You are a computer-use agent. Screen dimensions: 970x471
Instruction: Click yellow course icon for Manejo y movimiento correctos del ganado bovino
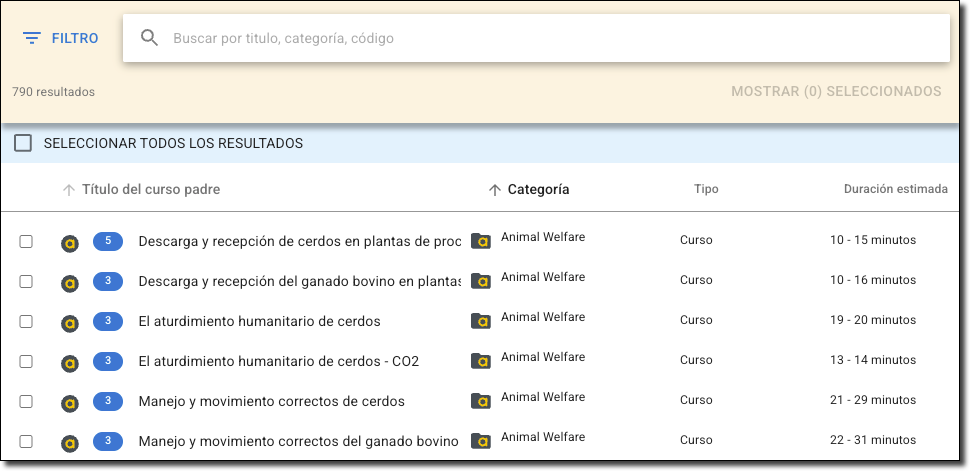click(70, 442)
